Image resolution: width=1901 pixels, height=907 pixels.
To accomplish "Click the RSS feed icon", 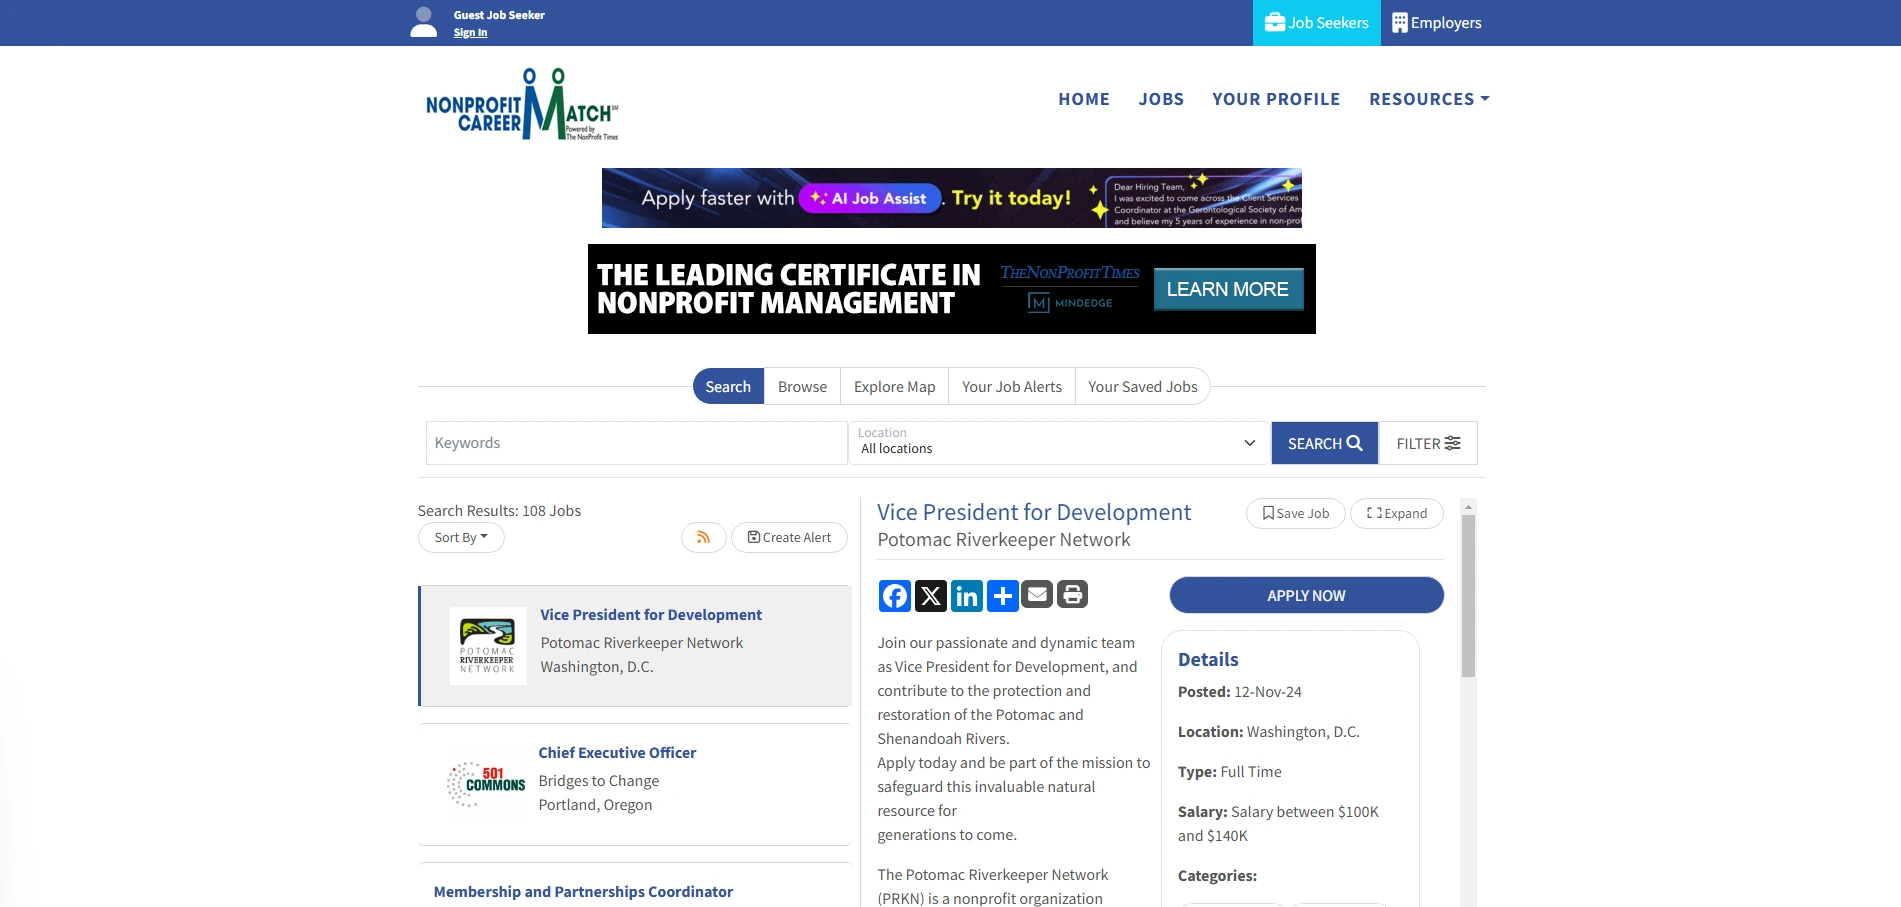I will coord(703,537).
